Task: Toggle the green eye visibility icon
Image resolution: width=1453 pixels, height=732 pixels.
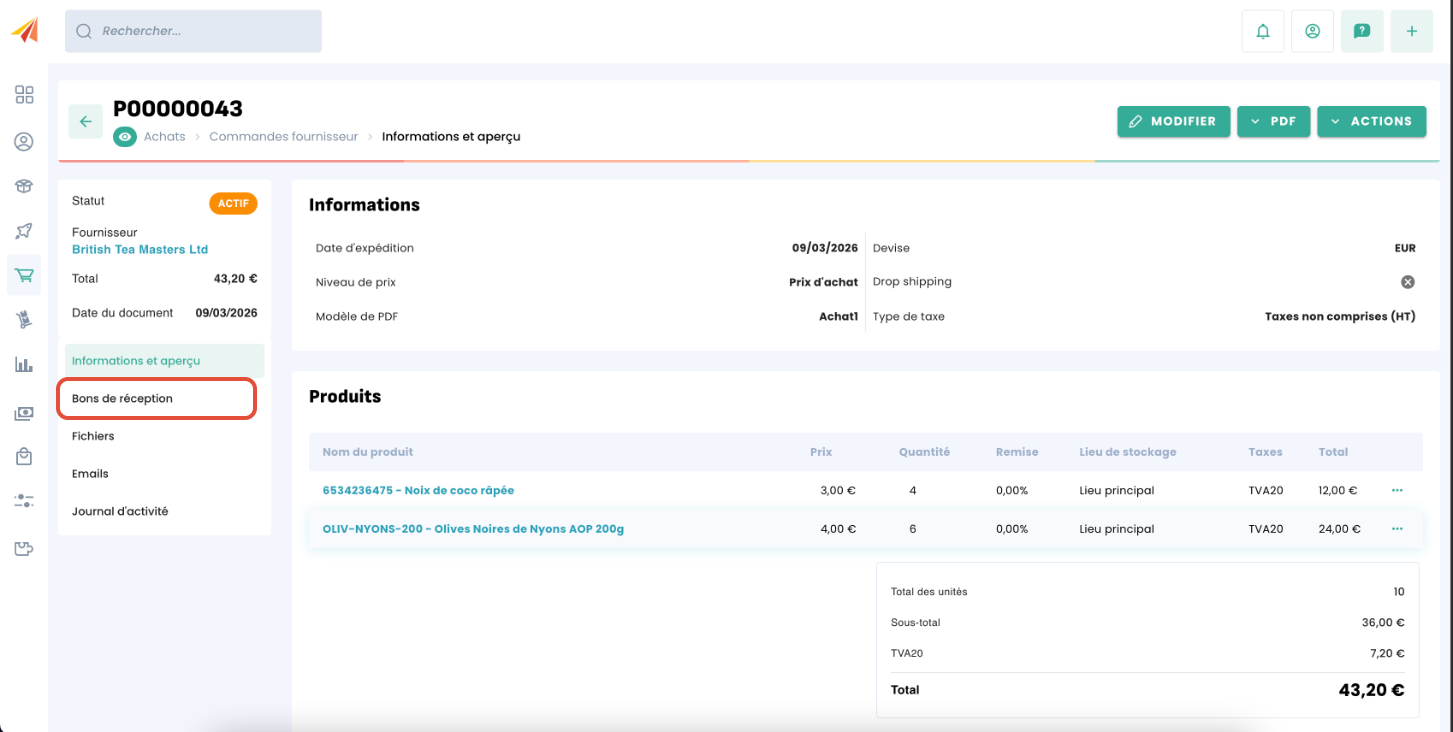Action: coord(125,137)
